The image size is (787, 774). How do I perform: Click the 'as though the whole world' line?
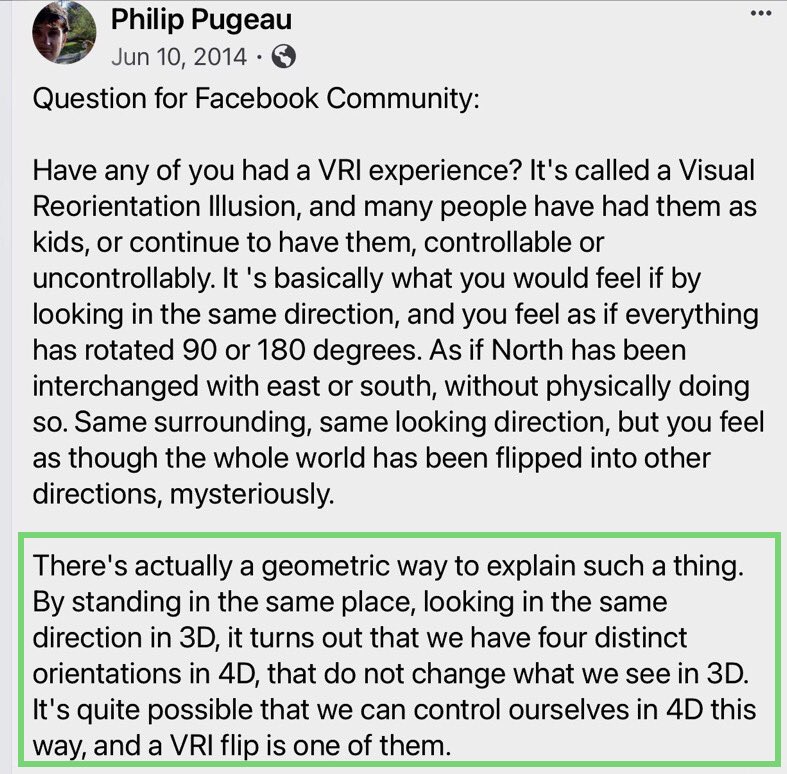371,458
